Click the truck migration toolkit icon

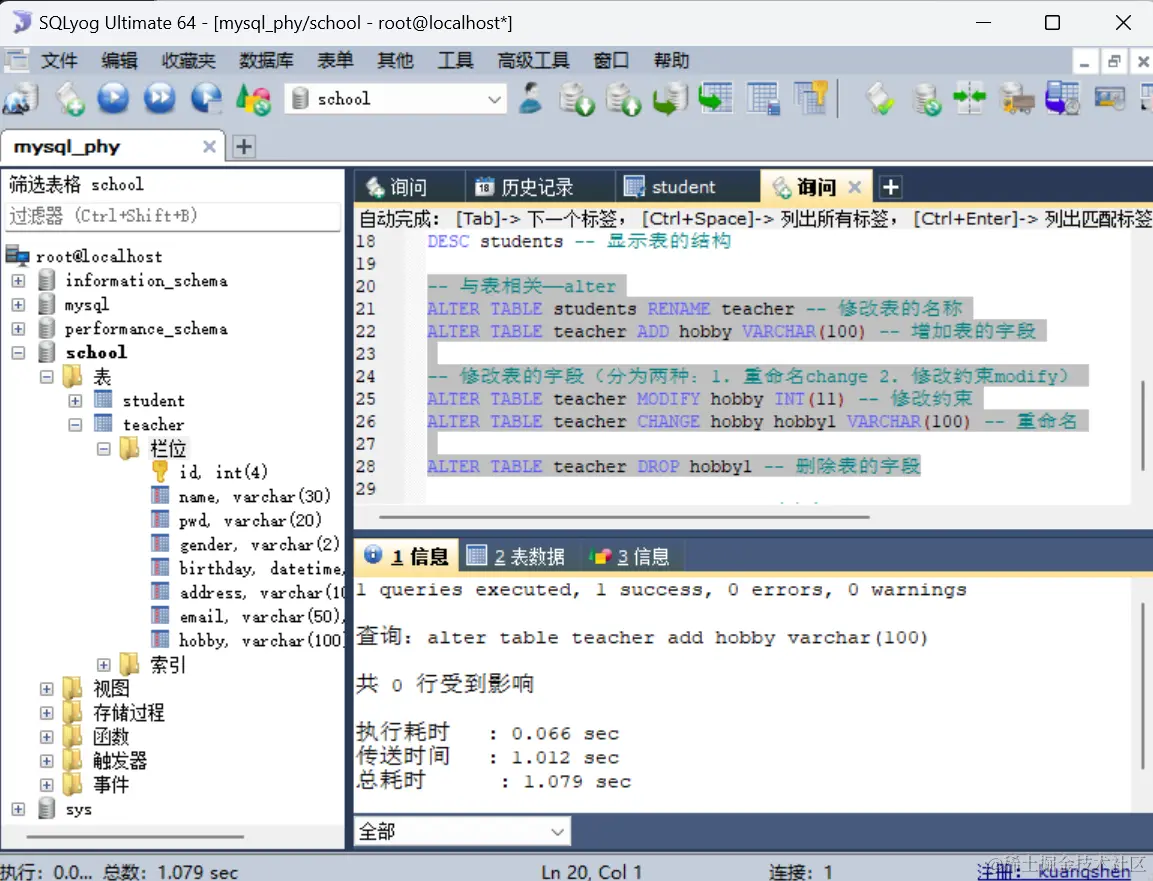pos(1017,99)
